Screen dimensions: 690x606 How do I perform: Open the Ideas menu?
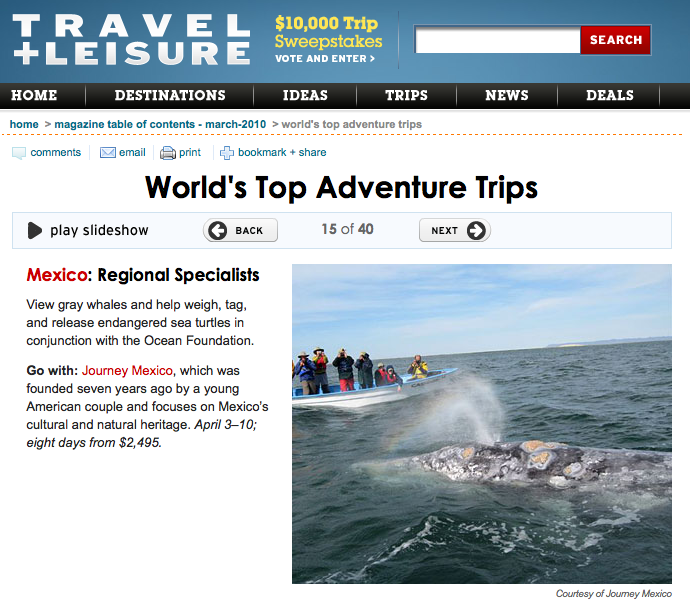(305, 95)
